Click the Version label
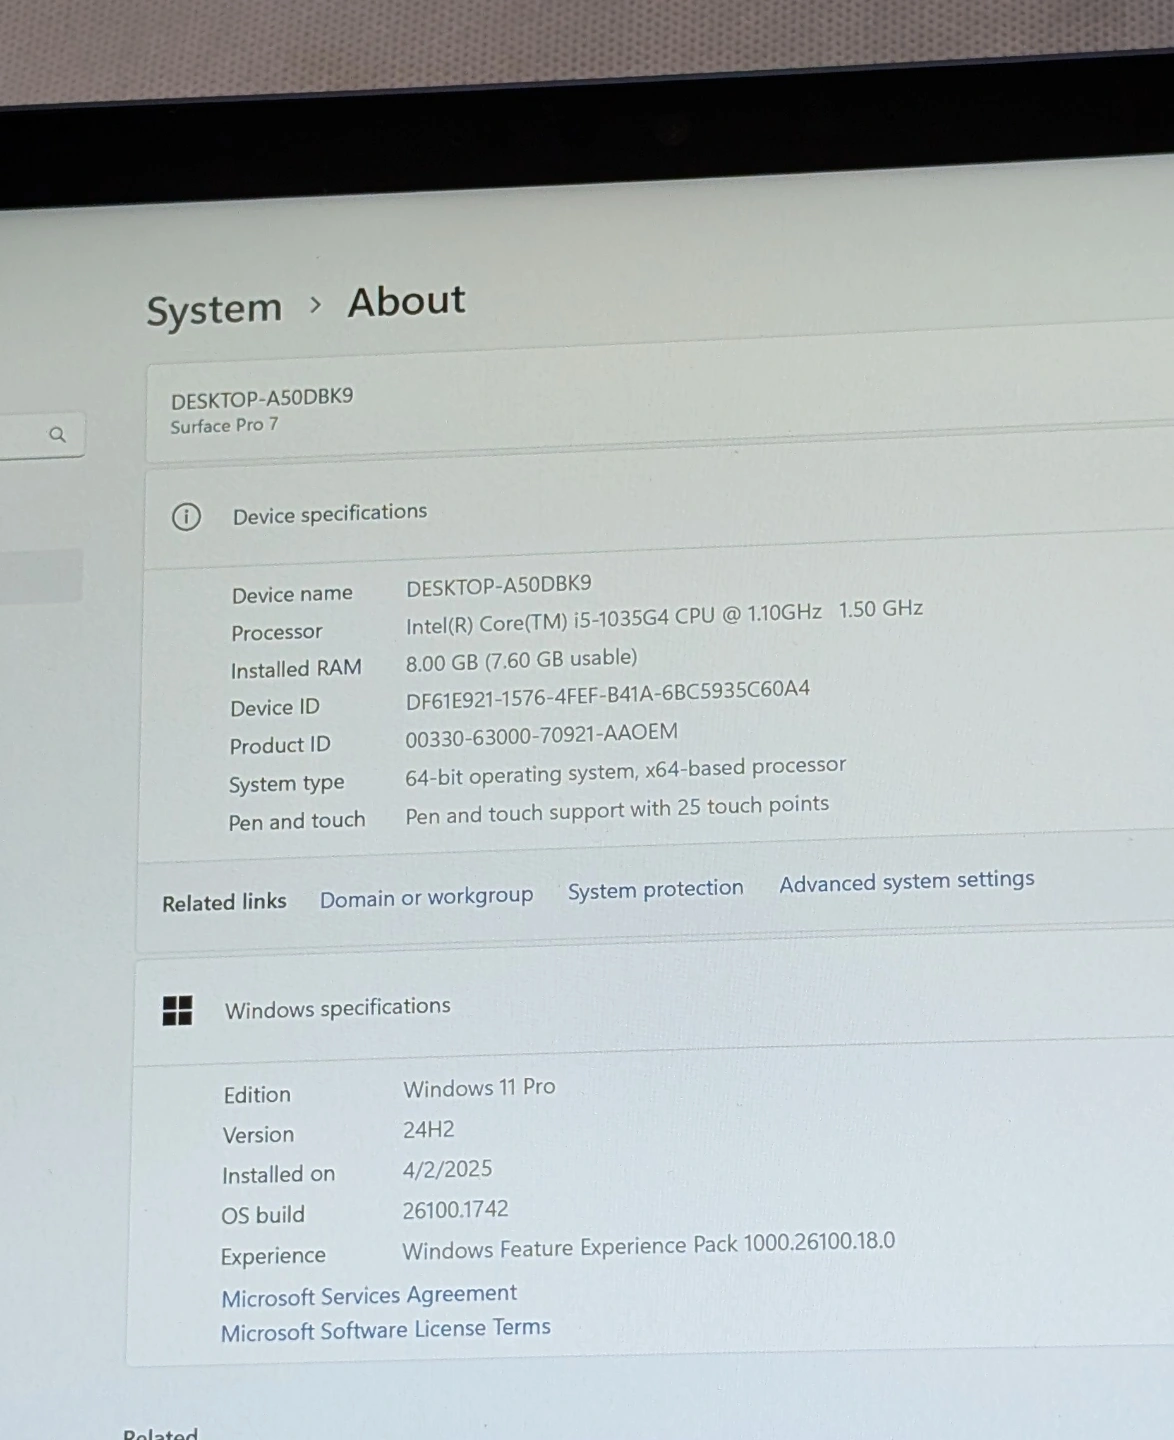This screenshot has width=1174, height=1440. [258, 1135]
